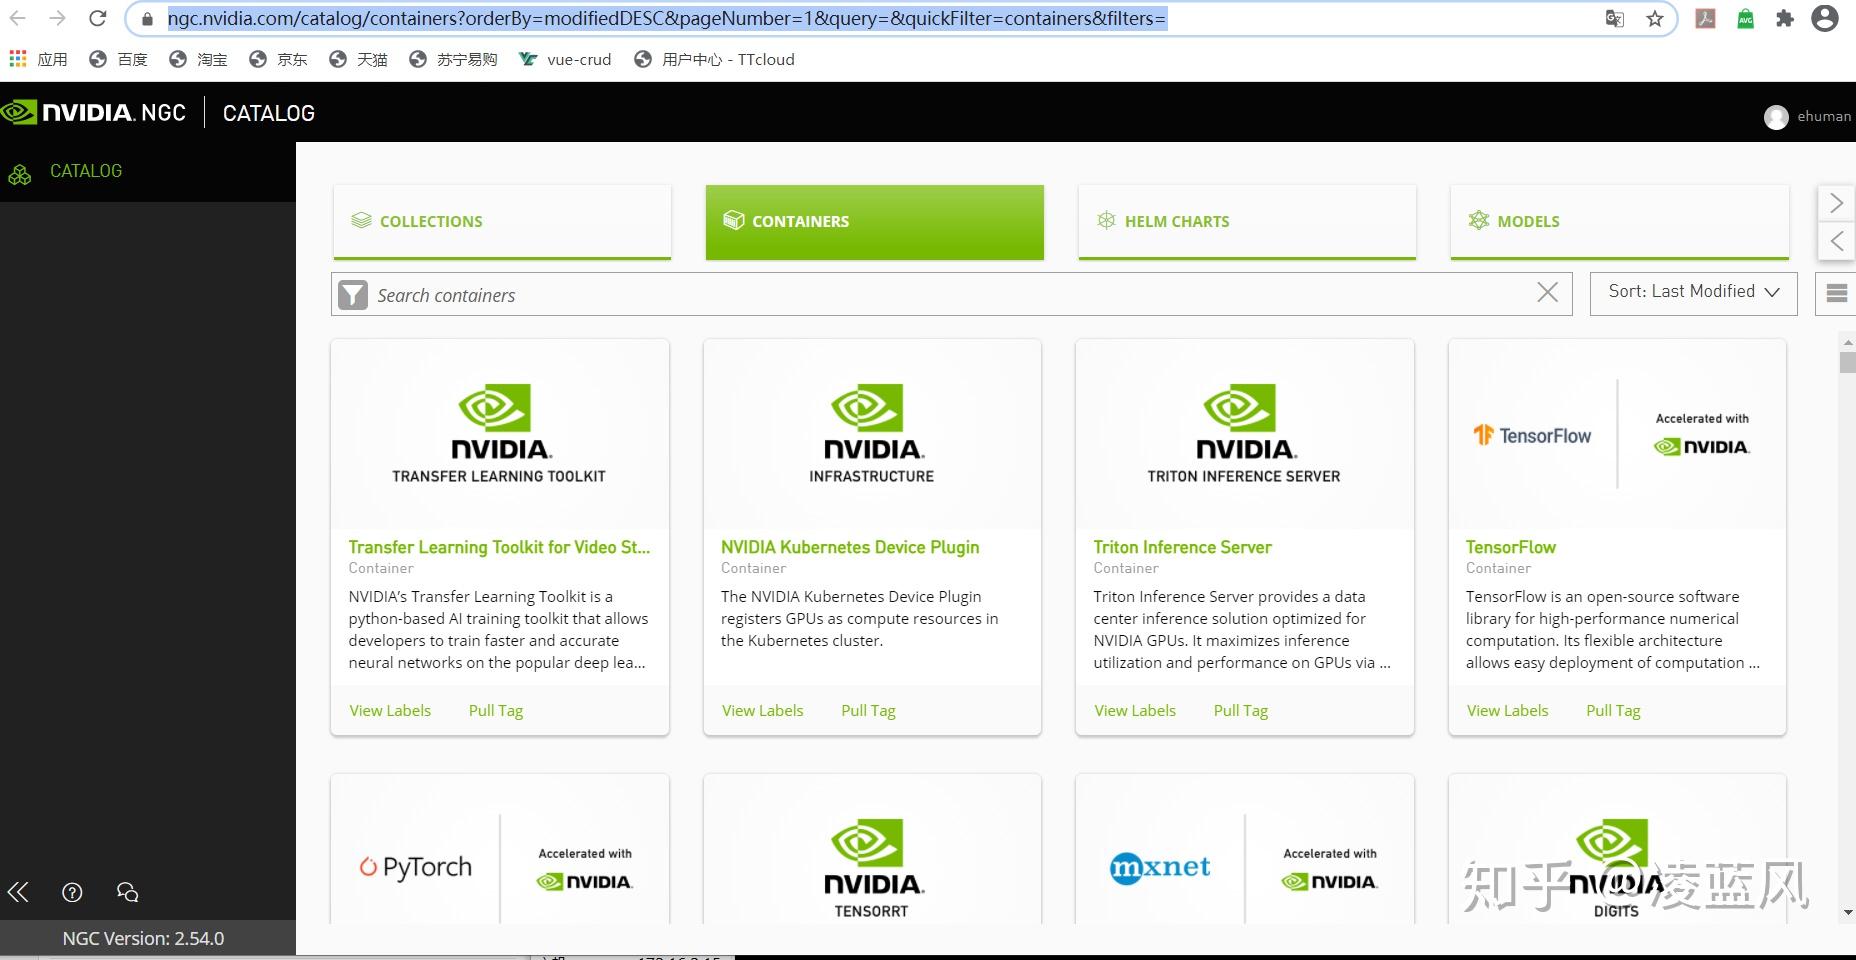The height and width of the screenshot is (960, 1856).
Task: Switch to the MODELS tab
Action: coord(1620,221)
